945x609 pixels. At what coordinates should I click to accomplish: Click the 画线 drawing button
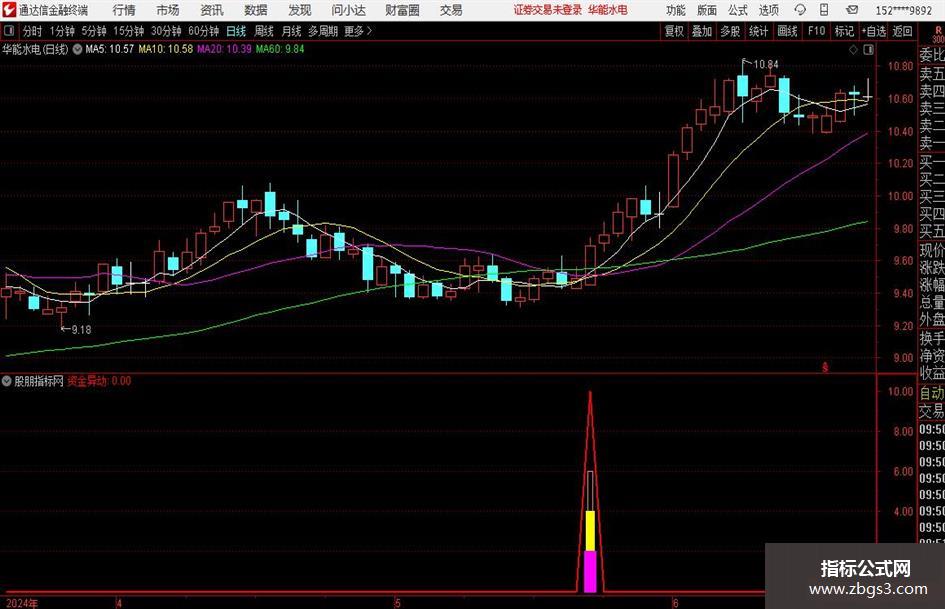coord(787,31)
